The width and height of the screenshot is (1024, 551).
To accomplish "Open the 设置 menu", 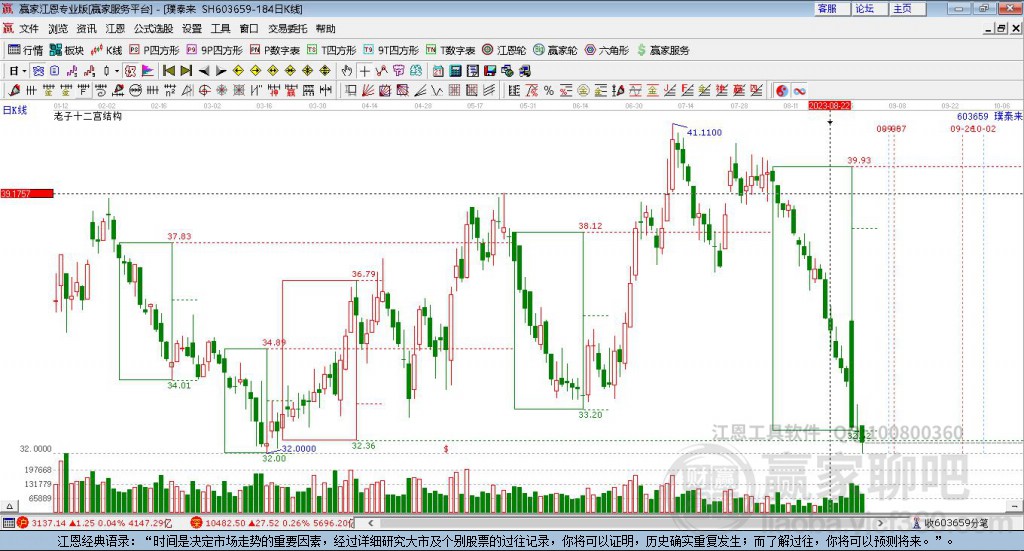I will (191, 29).
